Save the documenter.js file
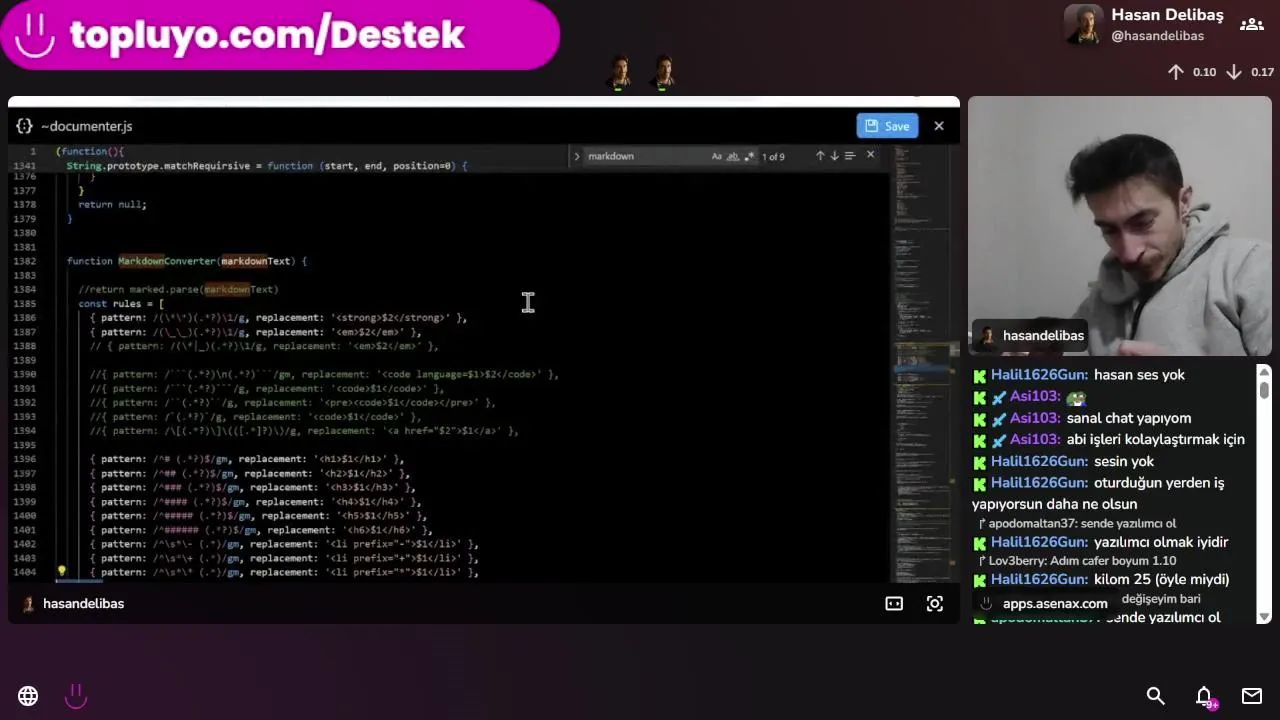Viewport: 1280px width, 720px height. coord(887,126)
